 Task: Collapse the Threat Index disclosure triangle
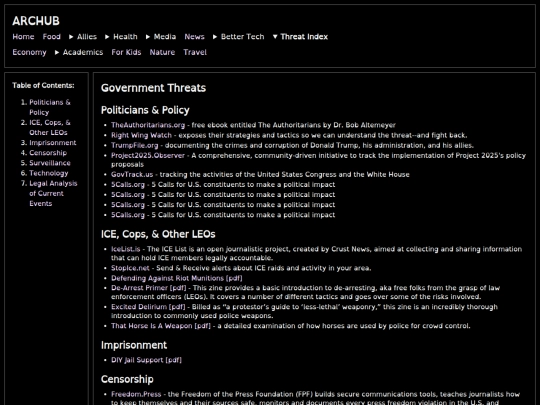click(275, 37)
